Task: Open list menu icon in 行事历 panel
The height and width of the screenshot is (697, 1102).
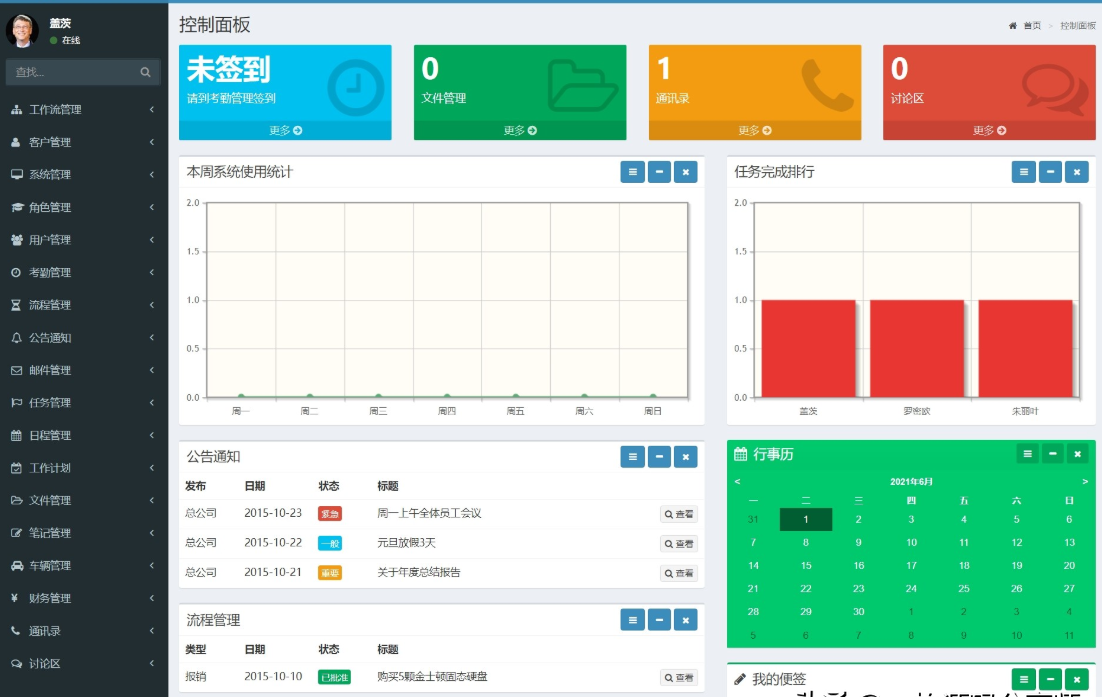Action: click(x=1027, y=454)
